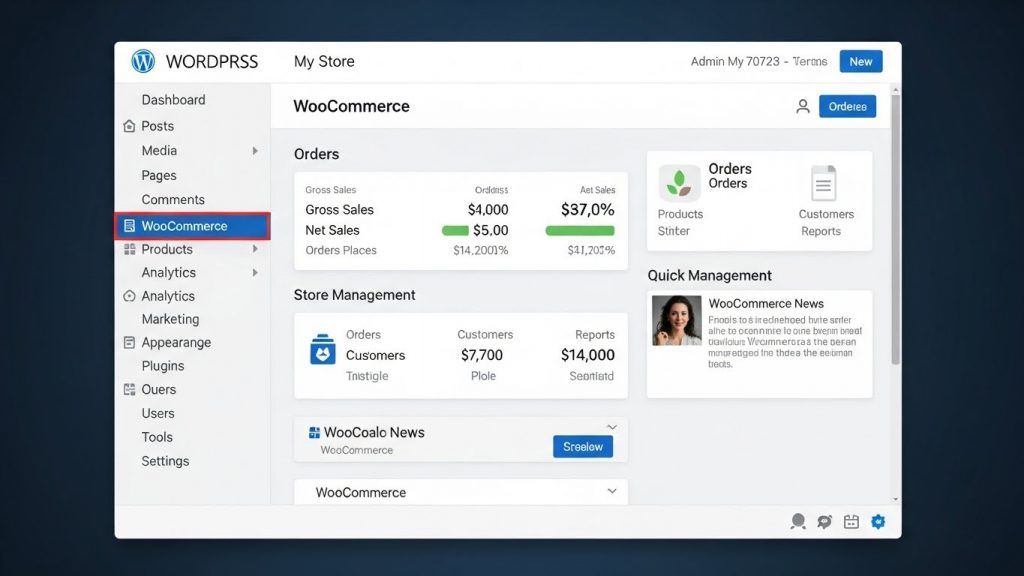1024x576 pixels.
Task: Click the blue store bag icon
Action: point(323,349)
